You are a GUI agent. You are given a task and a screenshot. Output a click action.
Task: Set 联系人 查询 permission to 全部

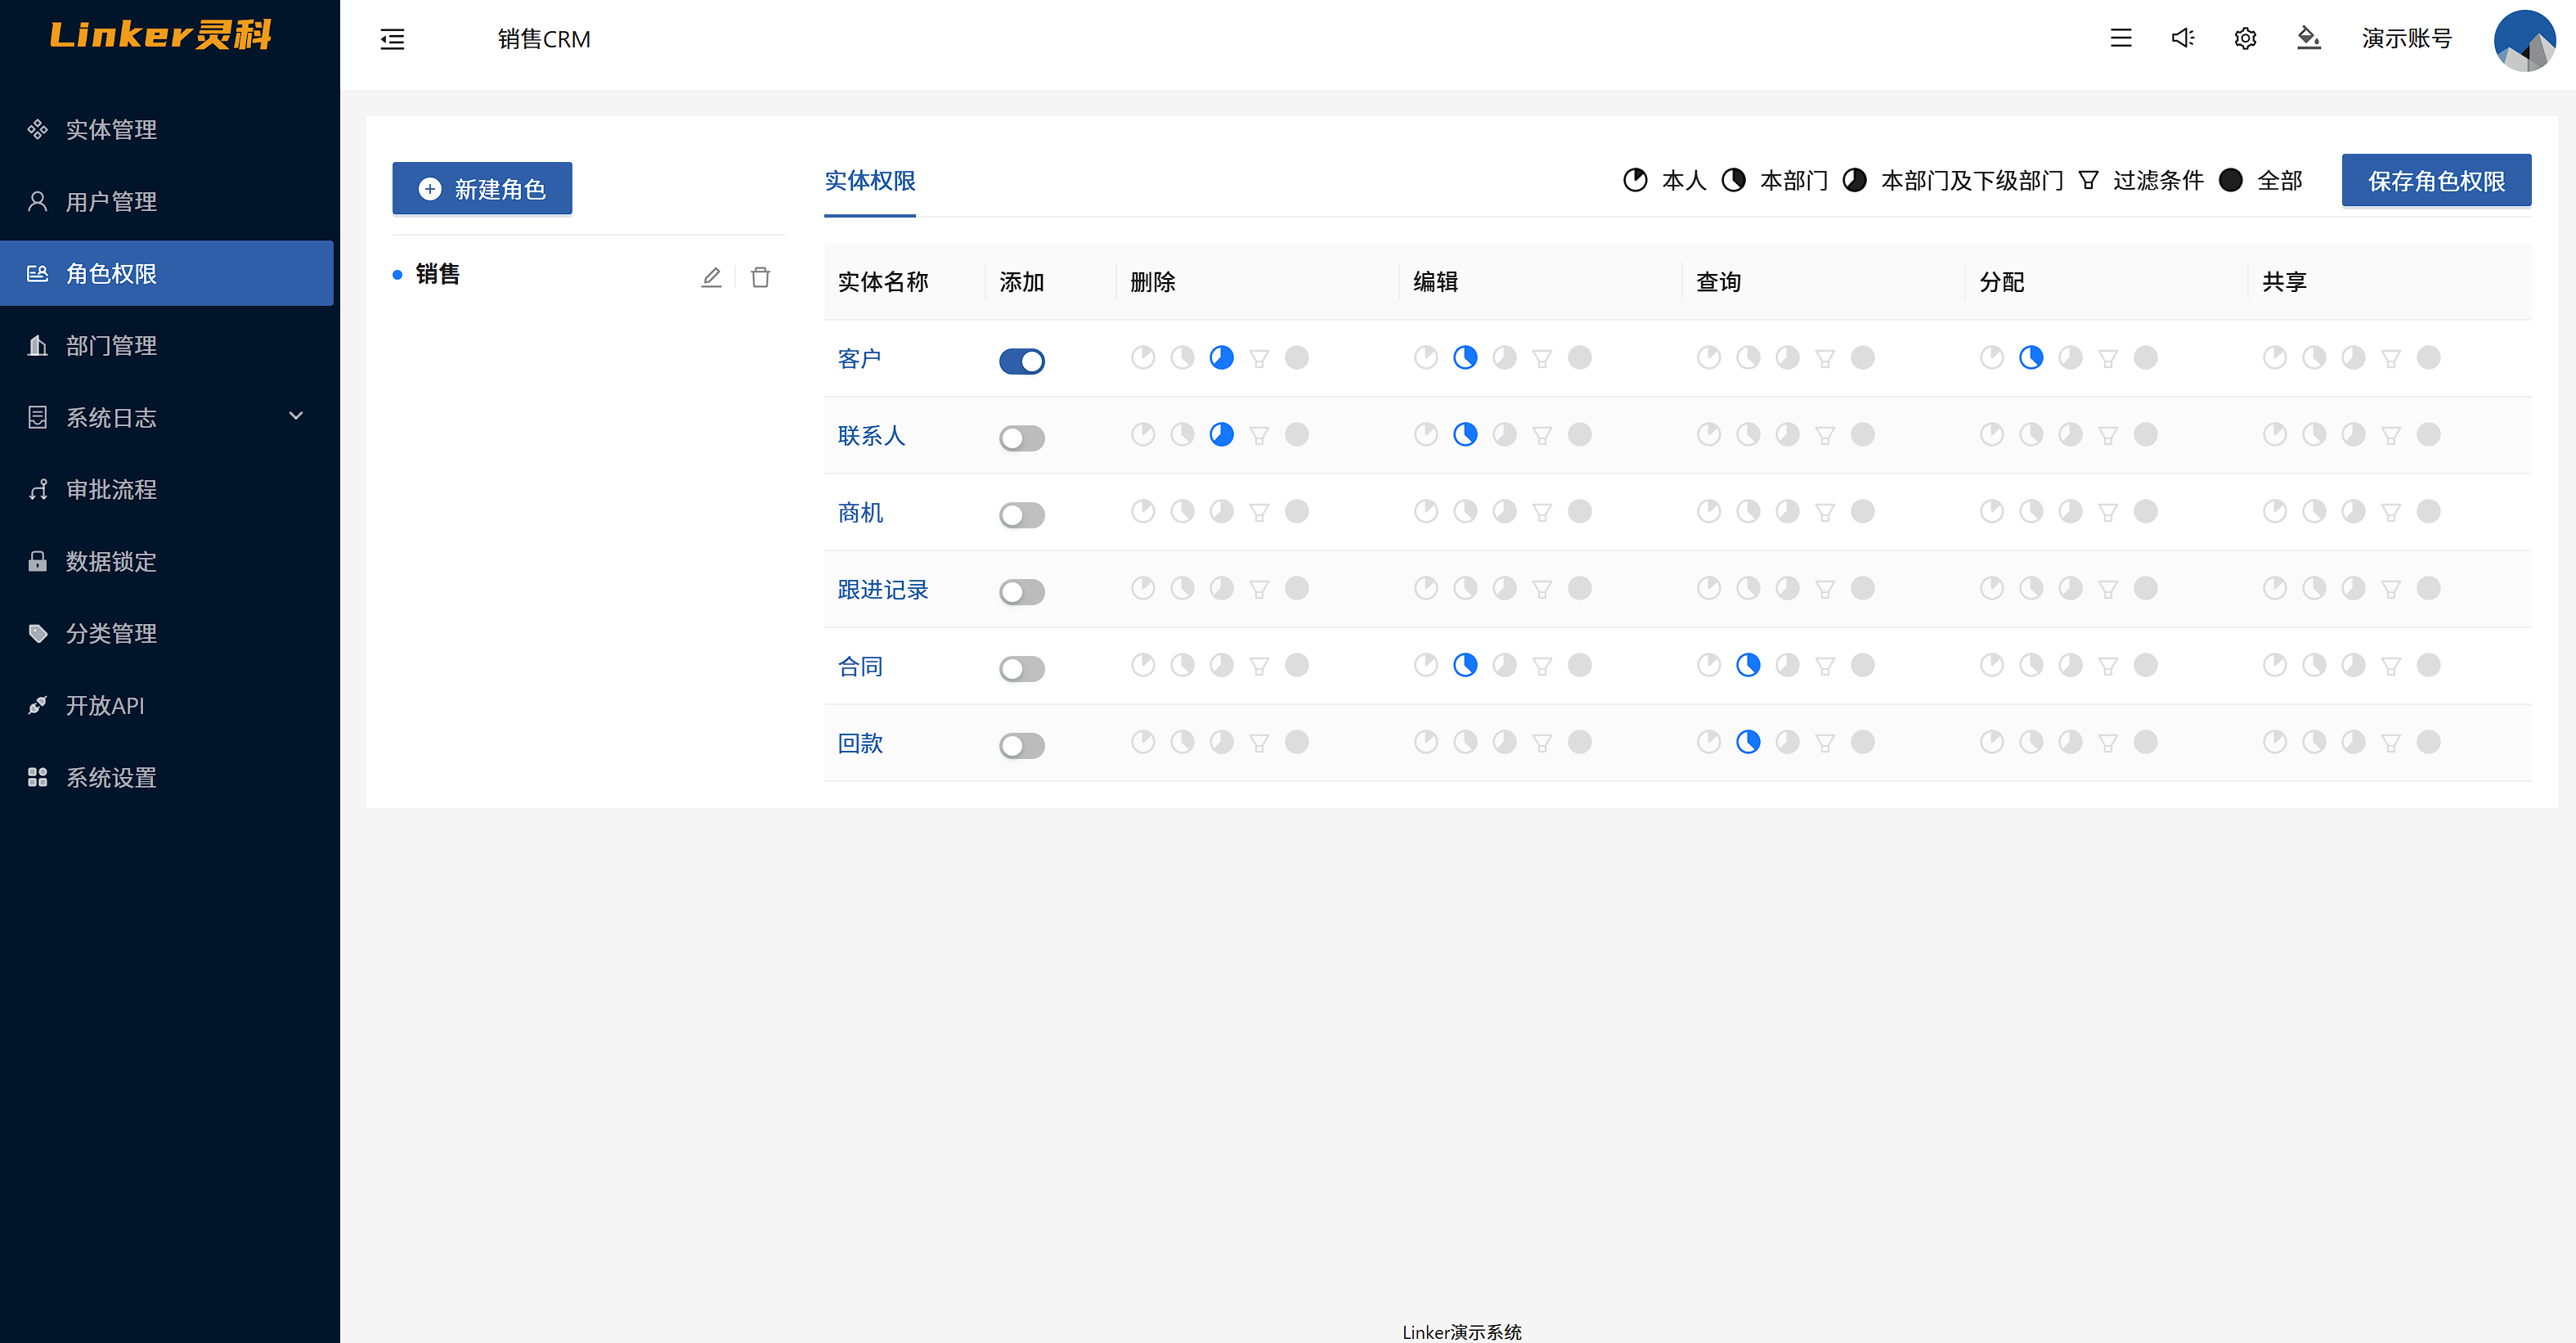pyautogui.click(x=1862, y=434)
